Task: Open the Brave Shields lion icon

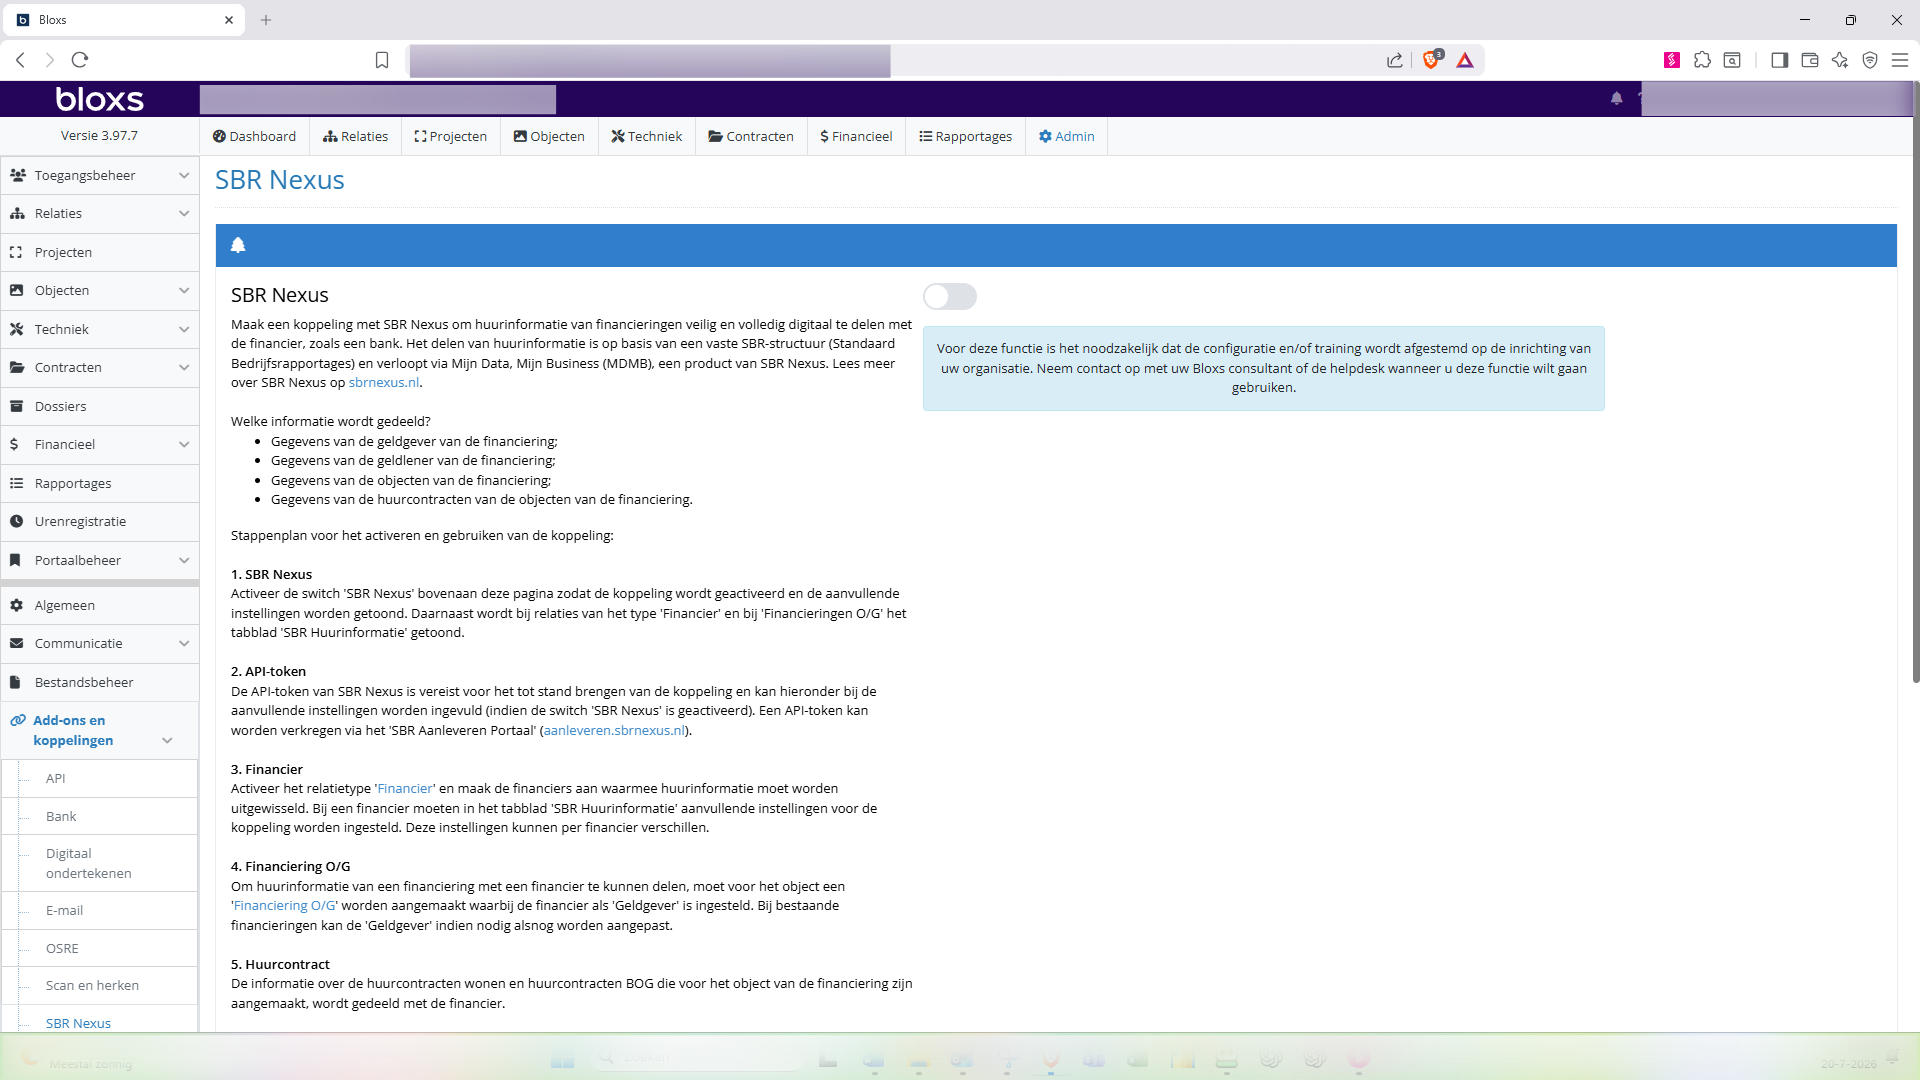Action: tap(1432, 59)
